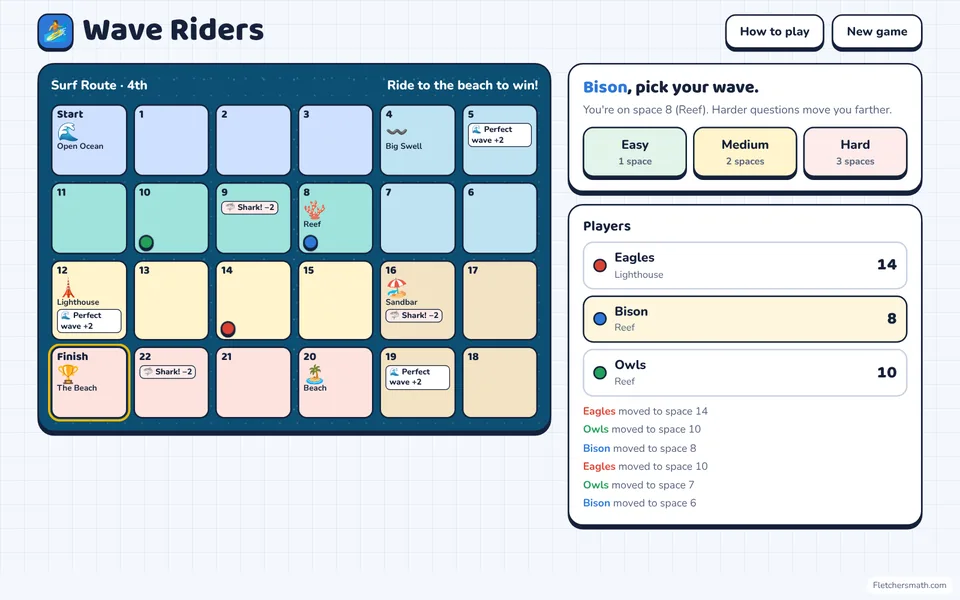Click board space 17
Image resolution: width=960 pixels, height=600 pixels.
pos(500,300)
